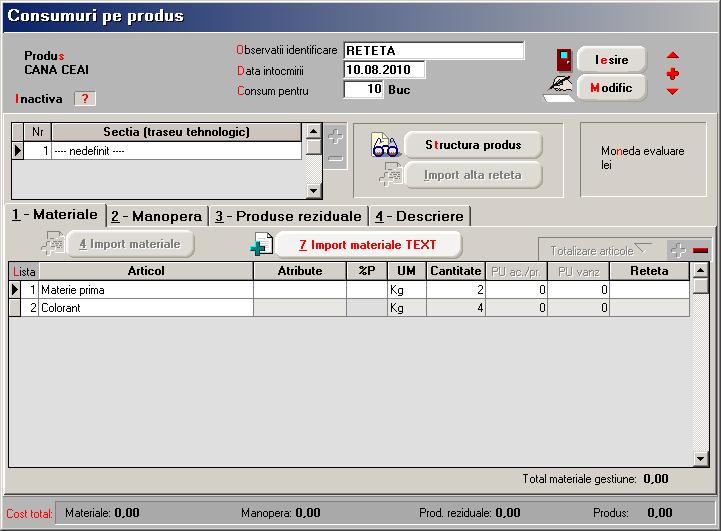Click the Cantitate cell of Materie prima row
Screen dimensions: 721x531
[x=456, y=290]
